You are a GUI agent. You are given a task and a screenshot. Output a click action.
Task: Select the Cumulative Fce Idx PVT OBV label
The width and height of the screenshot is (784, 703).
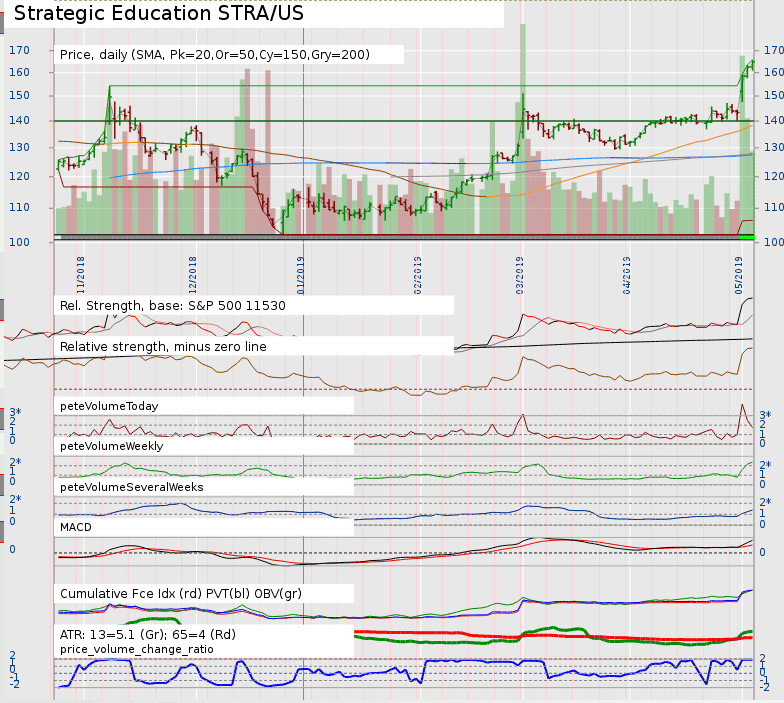click(x=180, y=594)
